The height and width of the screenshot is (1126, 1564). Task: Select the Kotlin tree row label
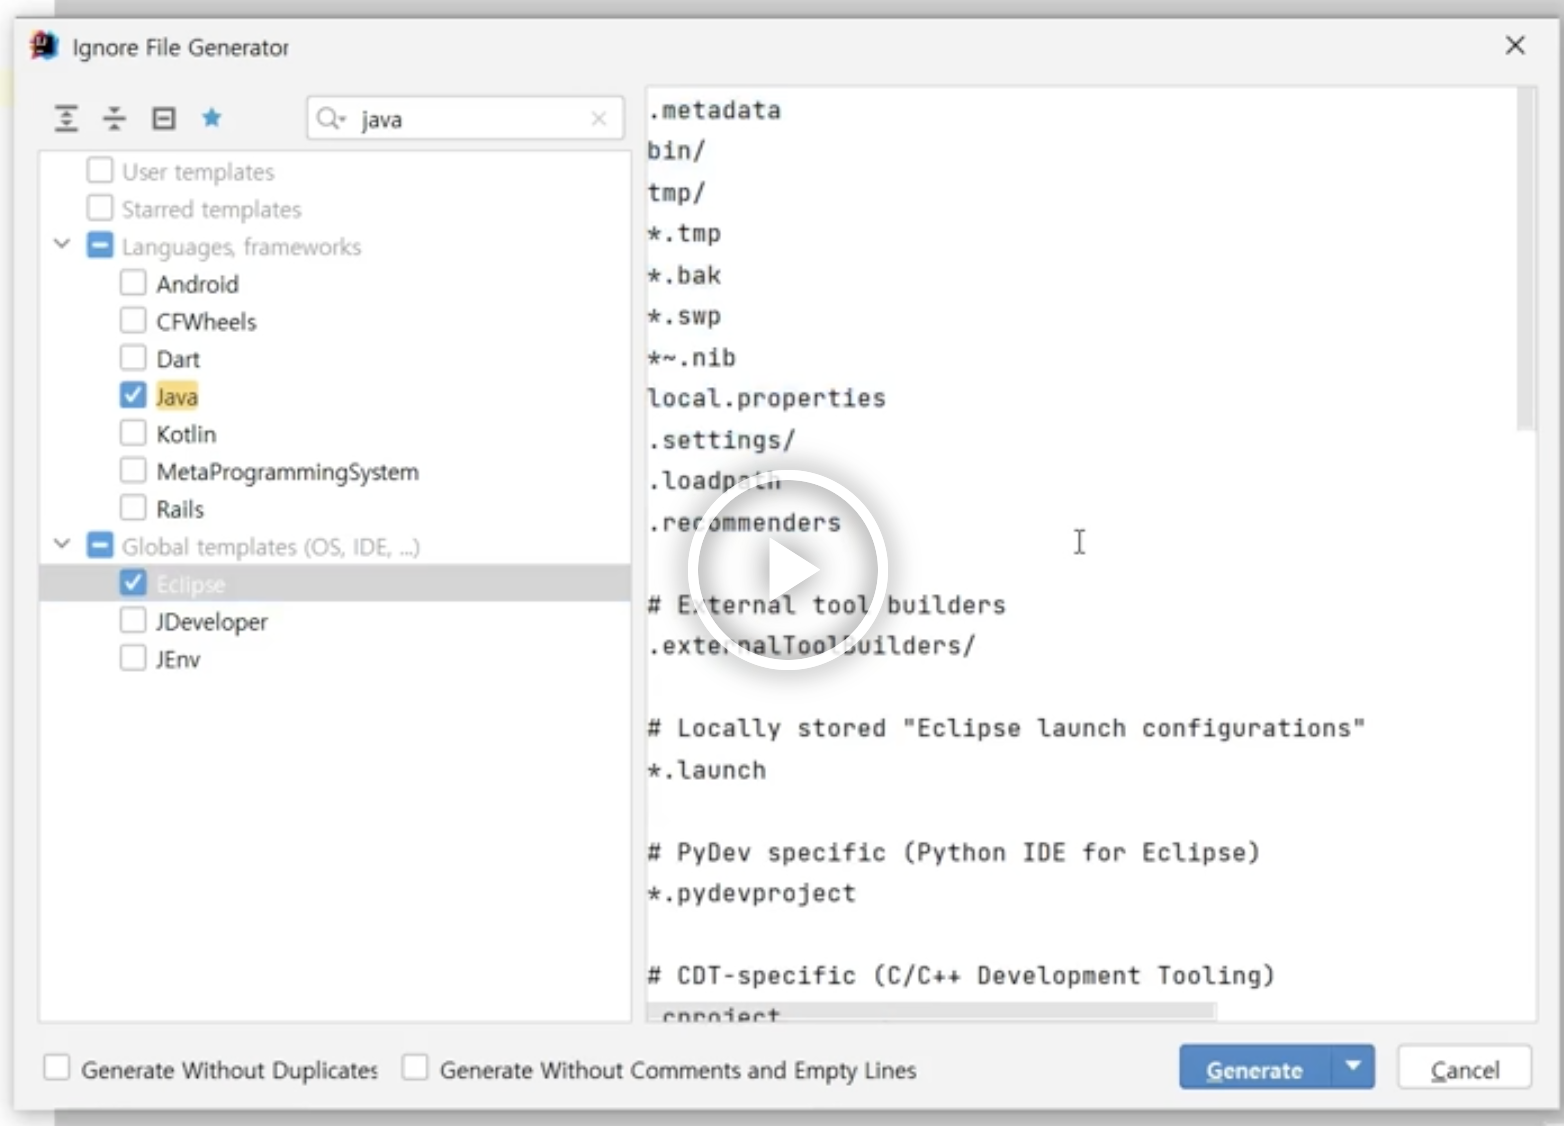coord(186,434)
